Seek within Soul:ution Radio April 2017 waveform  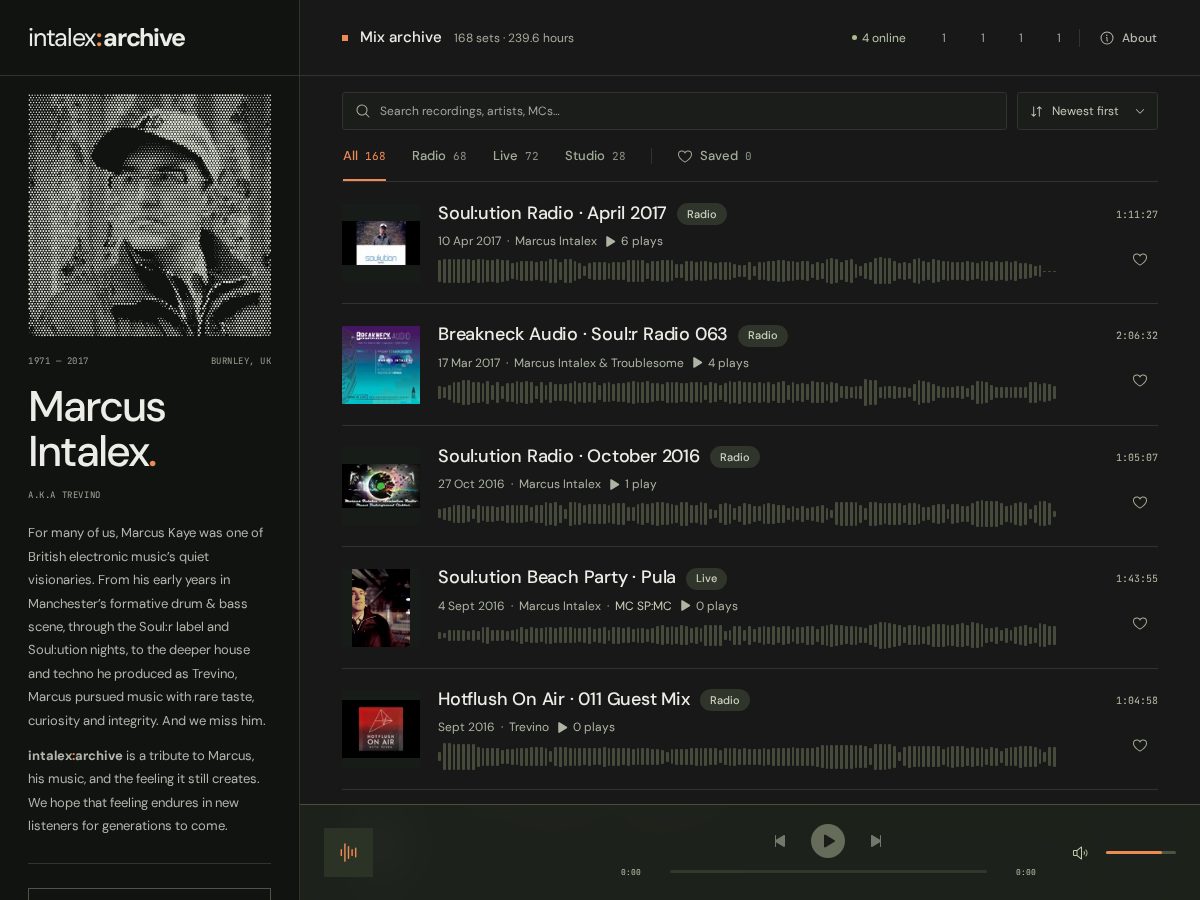747,270
